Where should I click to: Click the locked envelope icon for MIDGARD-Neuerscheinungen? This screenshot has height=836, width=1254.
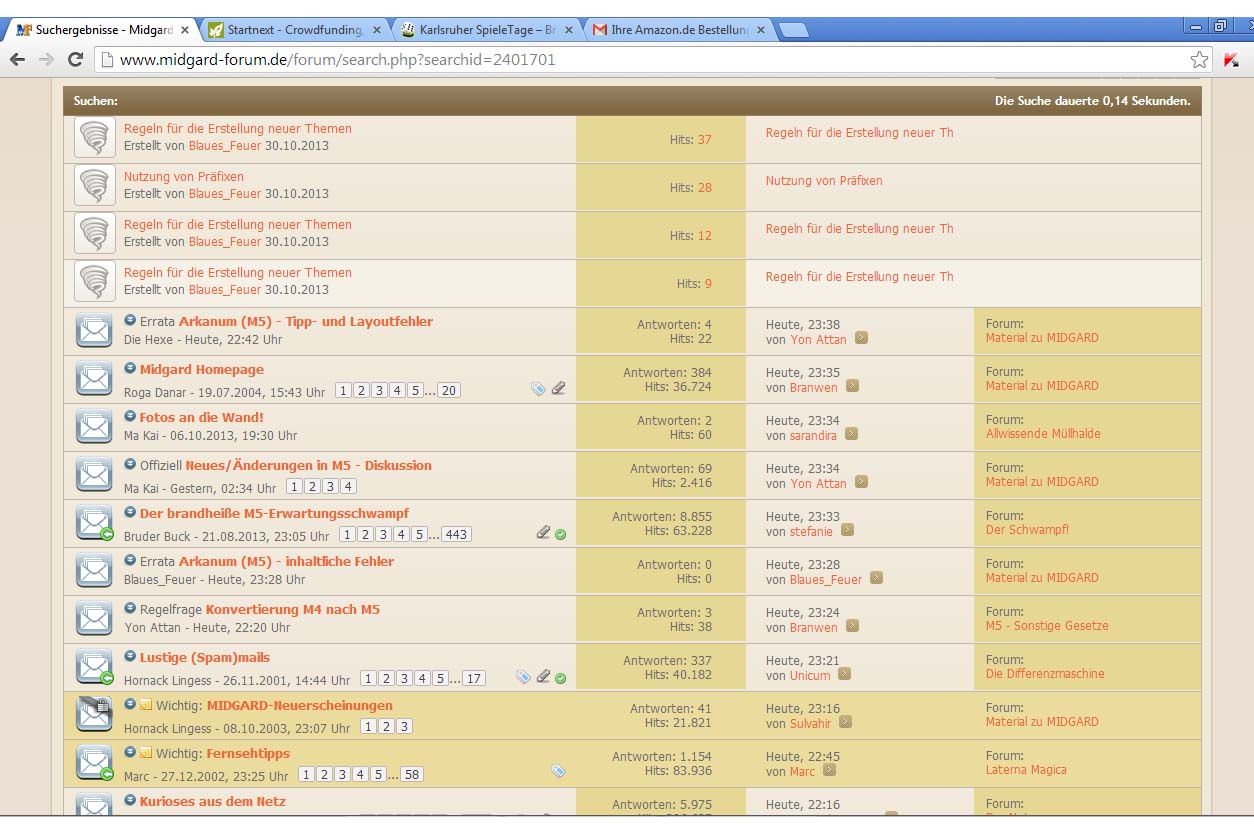coord(95,714)
